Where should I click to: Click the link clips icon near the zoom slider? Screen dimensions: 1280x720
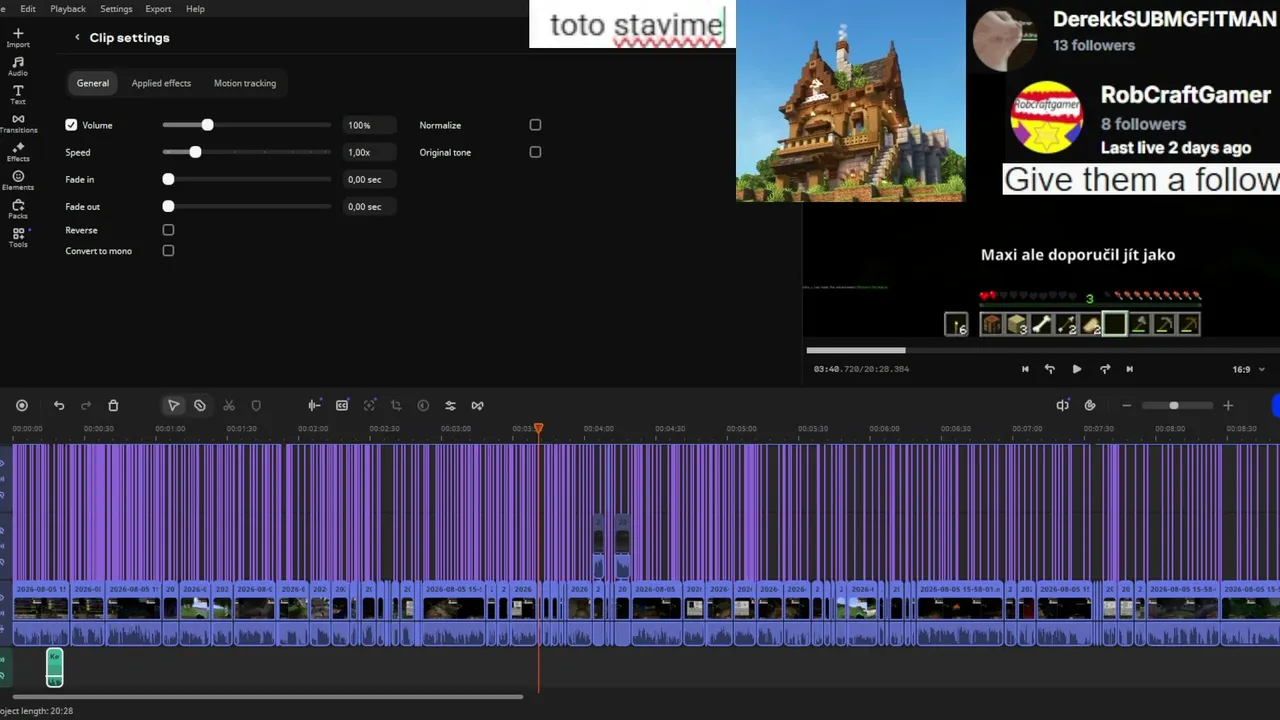pyautogui.click(x=1090, y=405)
